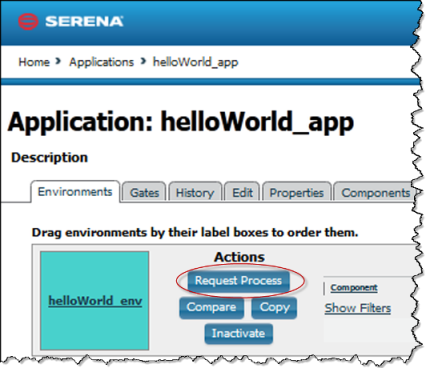The image size is (426, 368).
Task: Open the Properties tab
Action: coord(297,193)
